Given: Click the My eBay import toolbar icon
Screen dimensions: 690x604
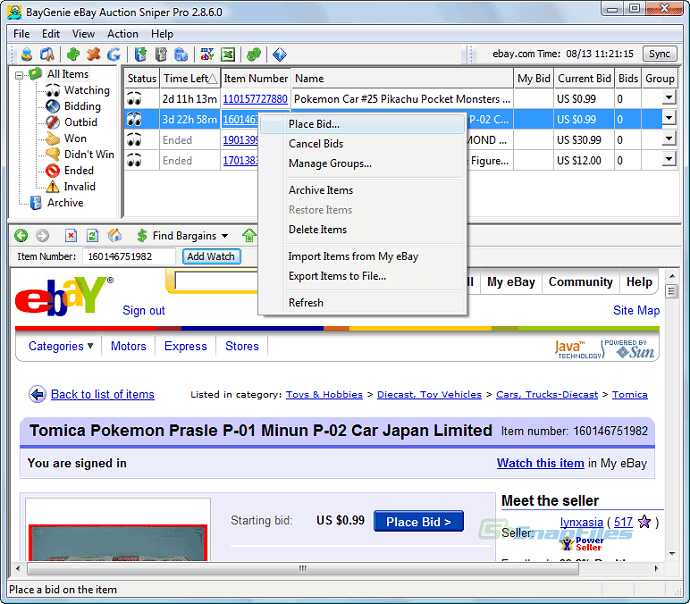Looking at the screenshot, I should coord(207,55).
